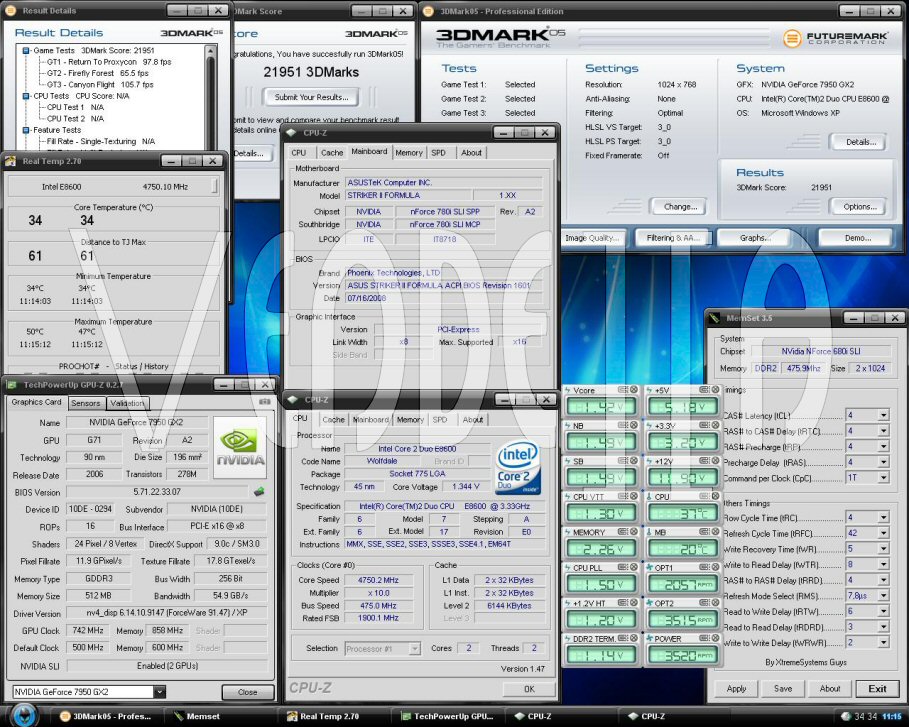Image resolution: width=909 pixels, height=727 pixels.
Task: Click the Save button in MemSet
Action: coord(783,688)
